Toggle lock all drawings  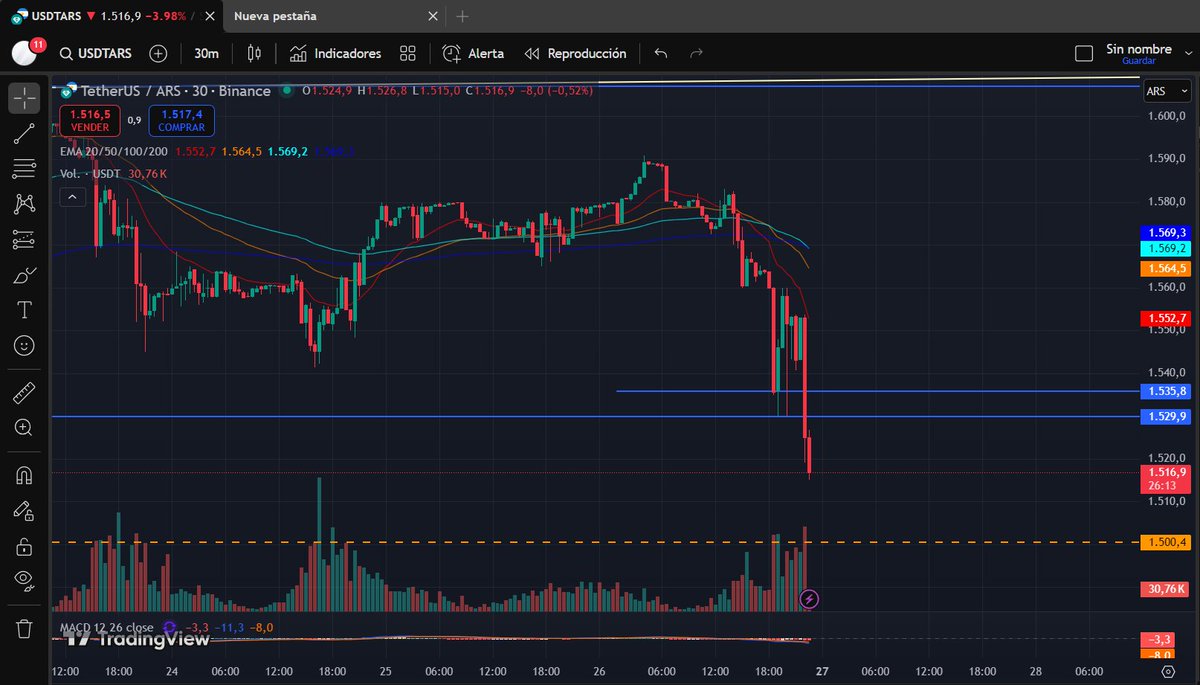[24, 546]
